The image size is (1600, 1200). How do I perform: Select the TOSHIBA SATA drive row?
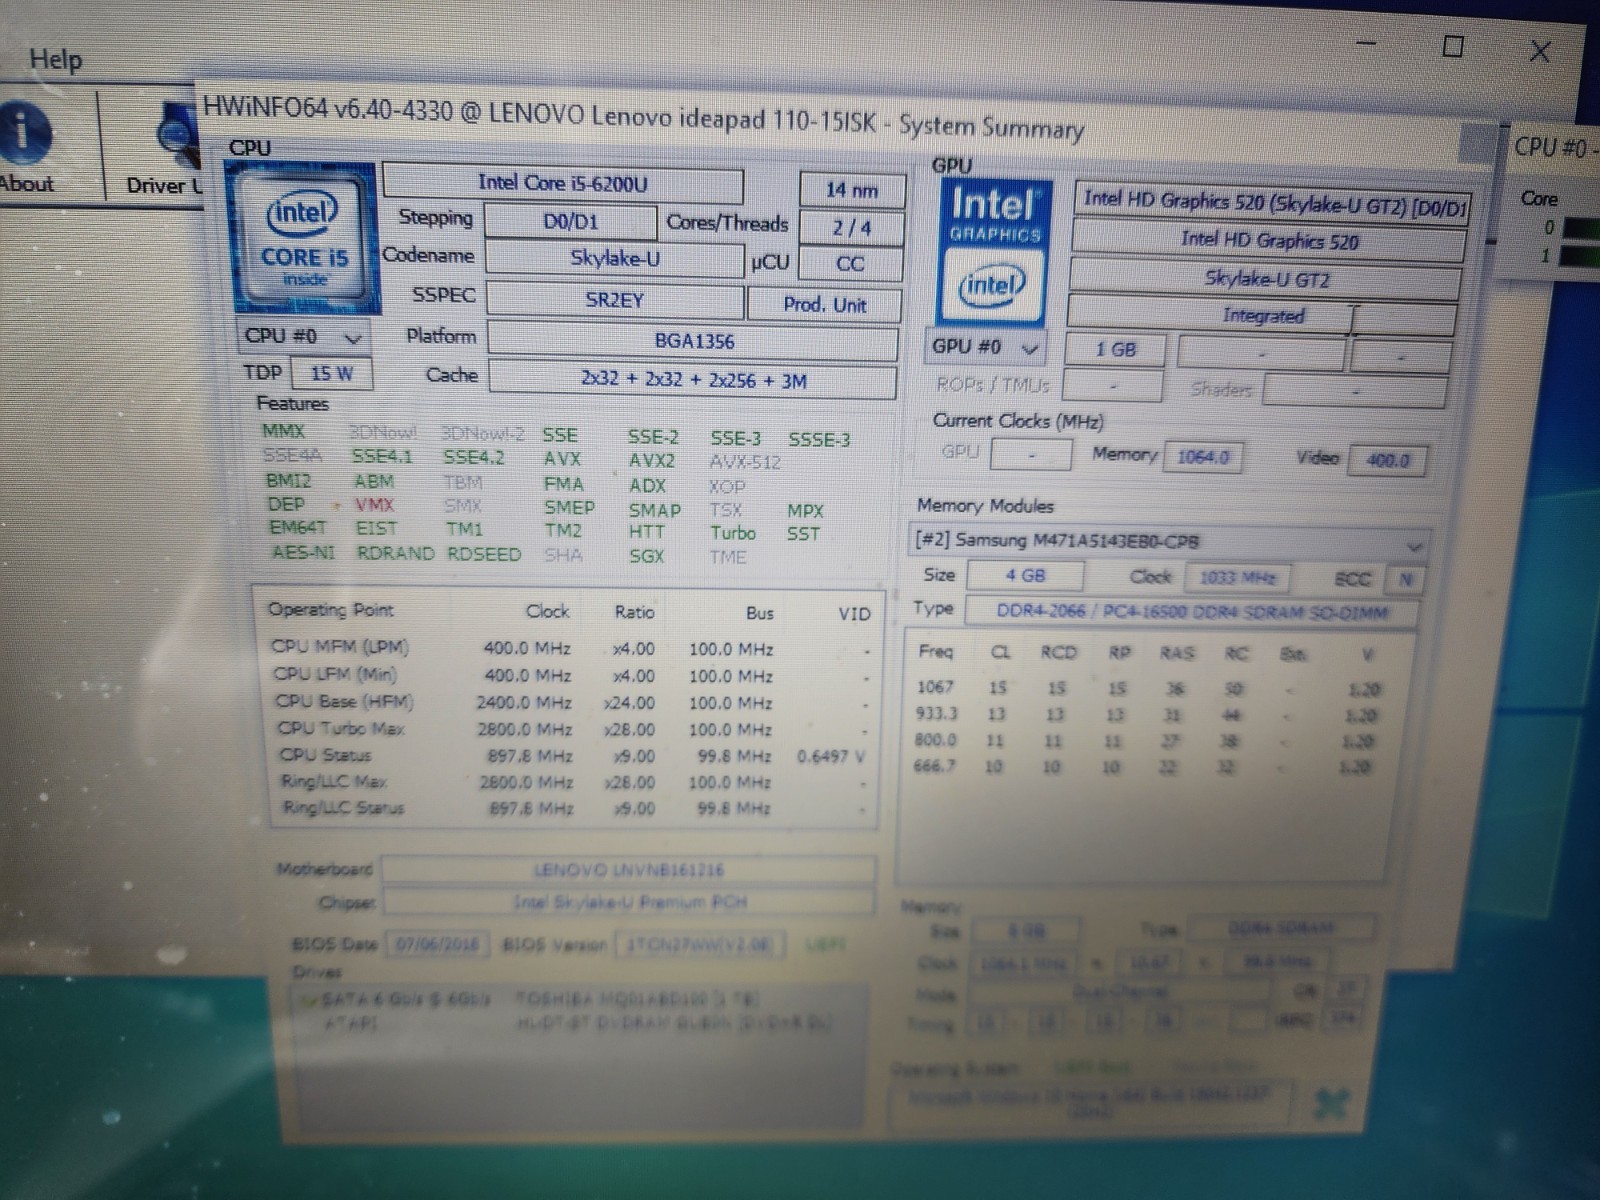tap(578, 999)
